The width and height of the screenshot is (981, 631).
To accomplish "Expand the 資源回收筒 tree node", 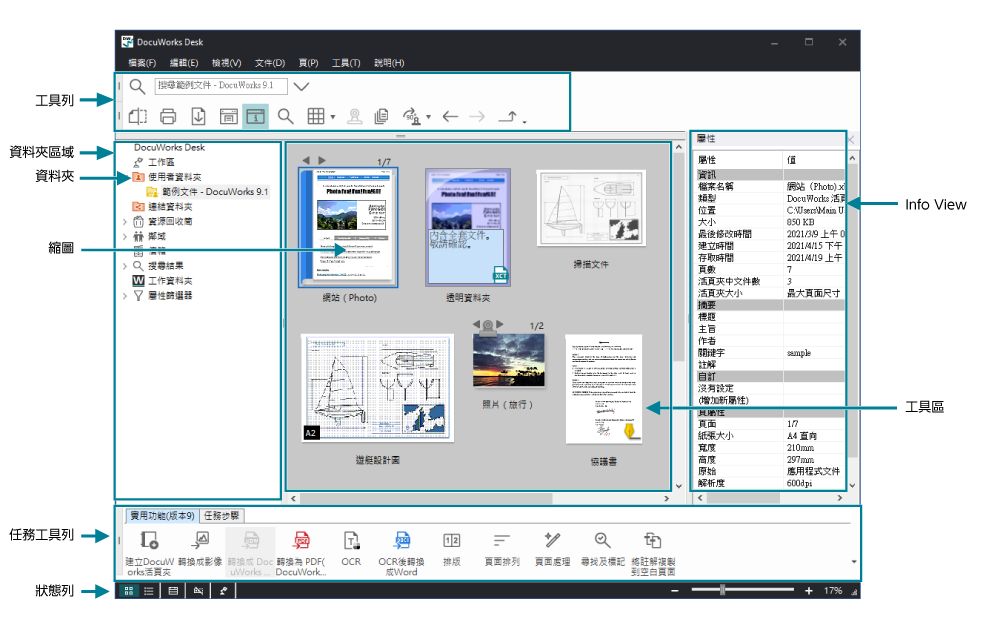I will click(x=125, y=221).
